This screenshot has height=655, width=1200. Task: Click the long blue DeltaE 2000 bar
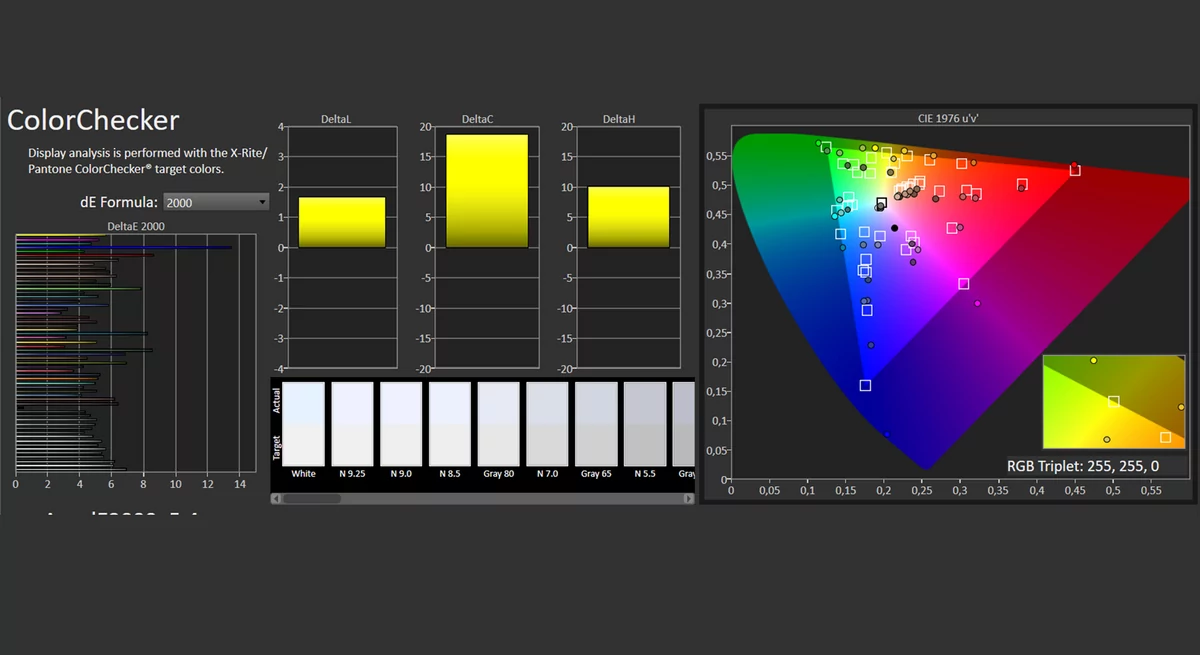[x=124, y=247]
